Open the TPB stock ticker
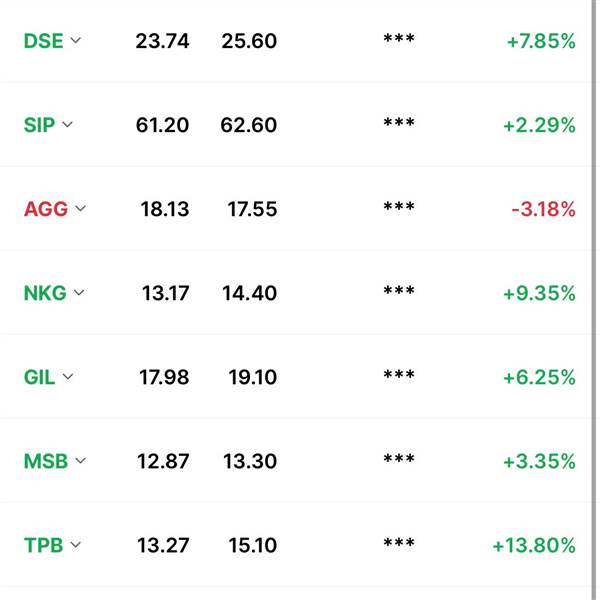 tap(43, 545)
